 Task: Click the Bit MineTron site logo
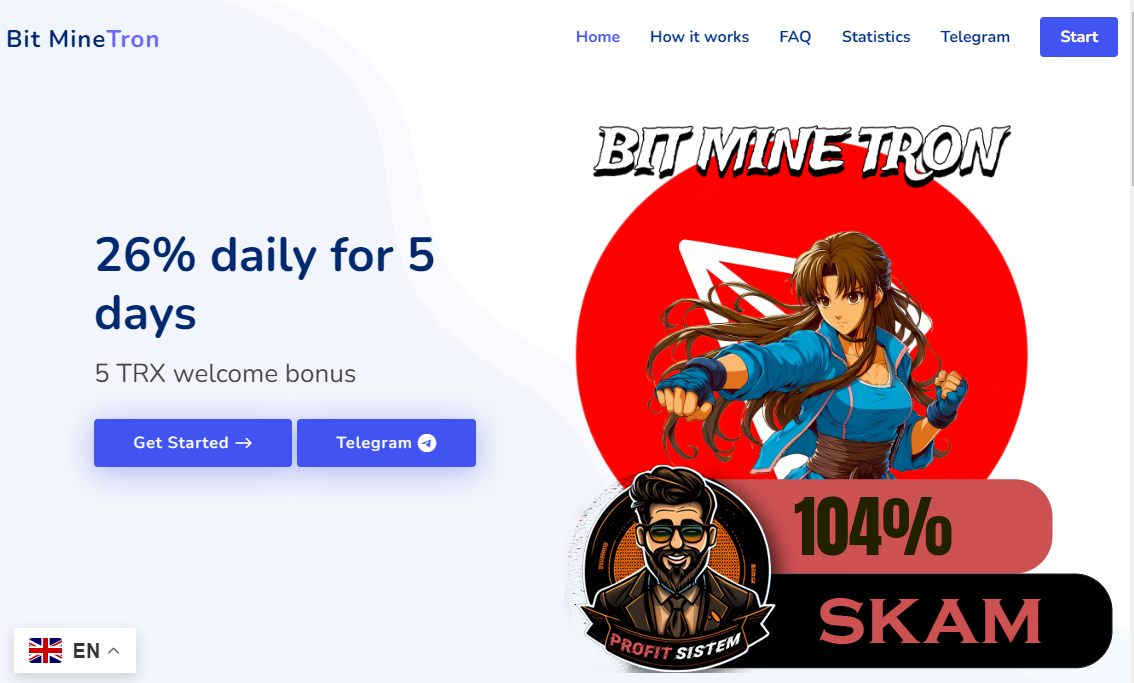[82, 38]
